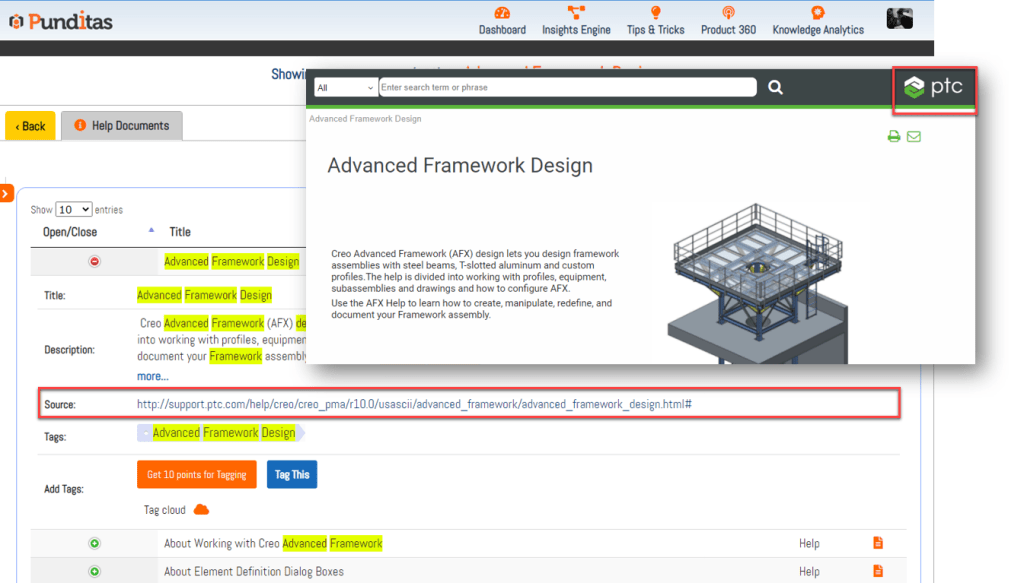The height and width of the screenshot is (583, 1024).
Task: Open Product 360 view
Action: click(x=728, y=20)
